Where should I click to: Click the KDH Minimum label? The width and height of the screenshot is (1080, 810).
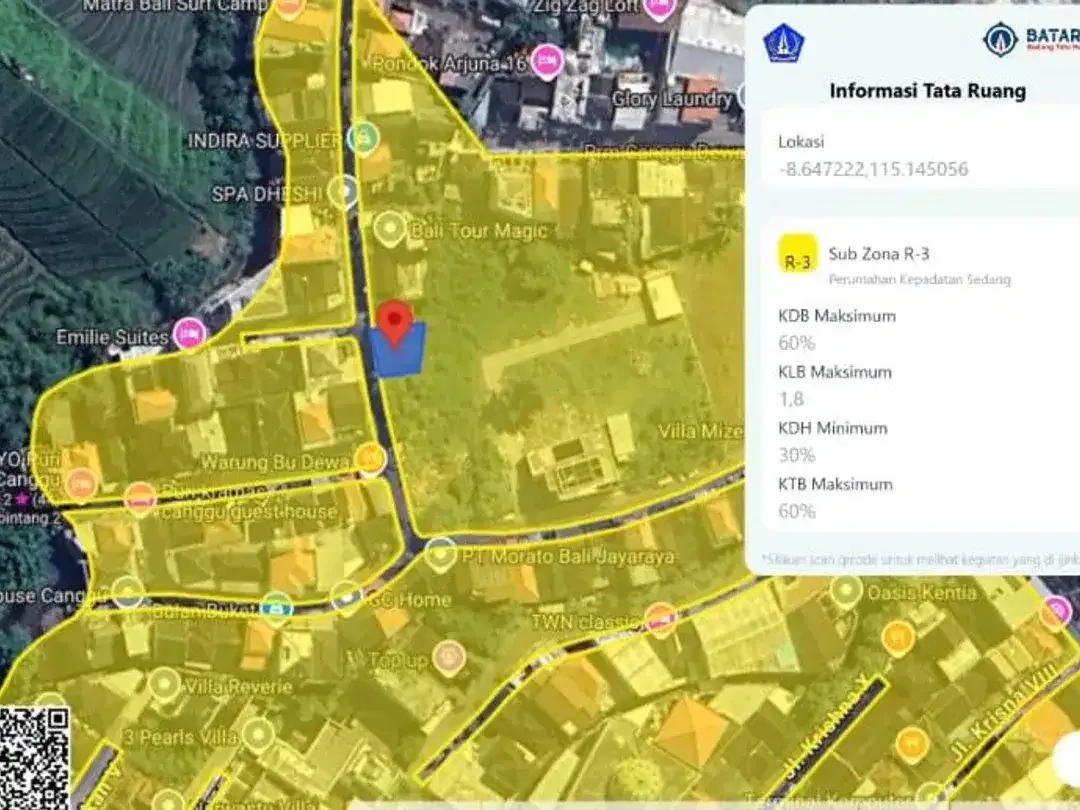click(833, 428)
